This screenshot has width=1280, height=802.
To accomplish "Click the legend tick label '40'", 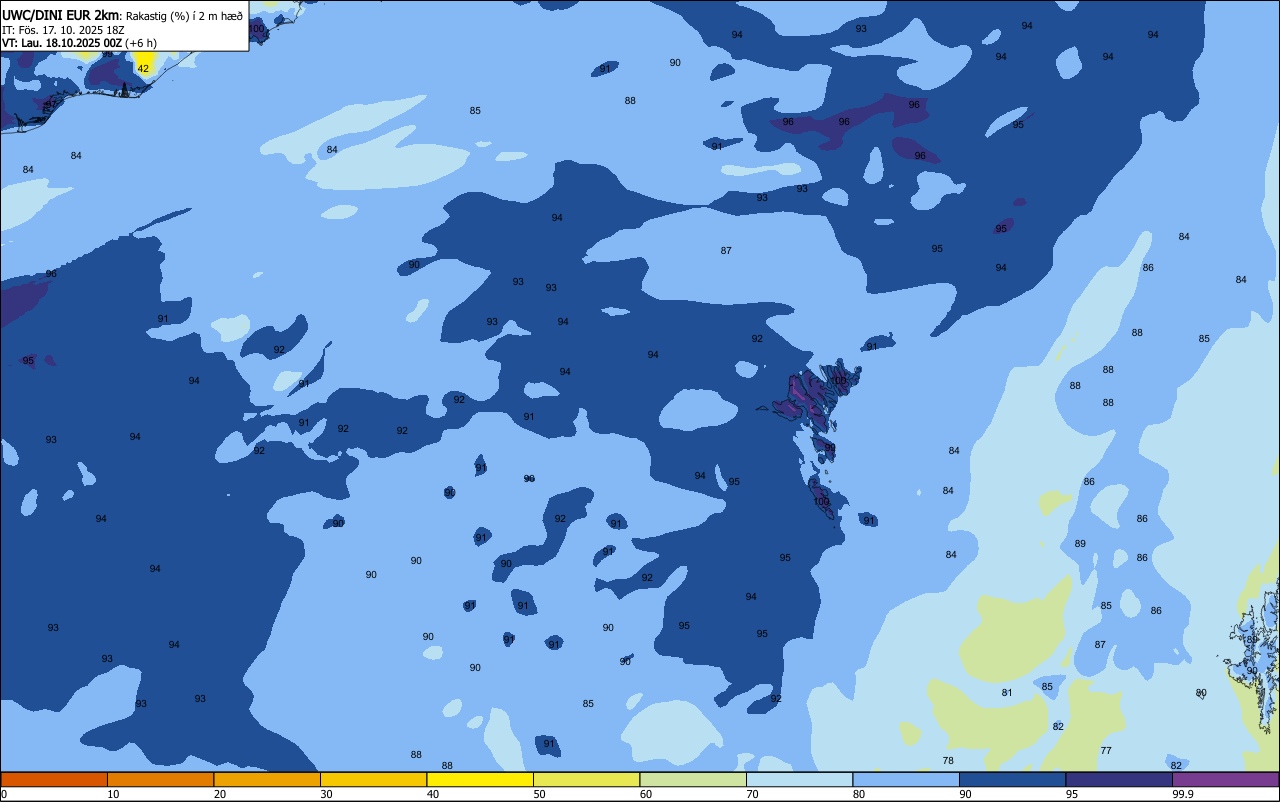I will [x=433, y=794].
